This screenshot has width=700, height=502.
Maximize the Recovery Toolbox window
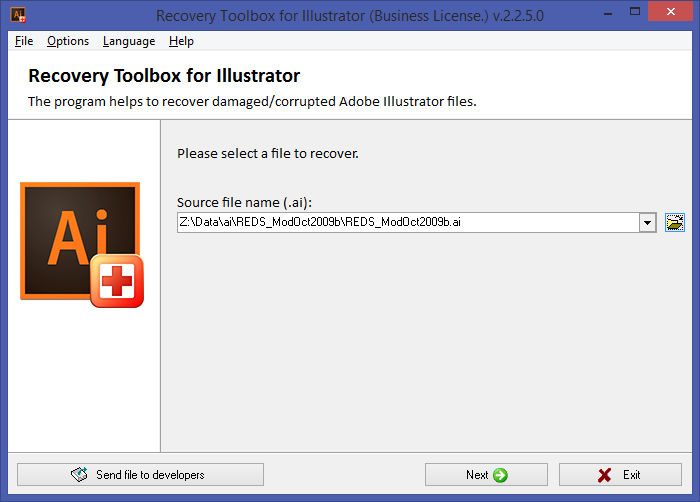[x=635, y=12]
